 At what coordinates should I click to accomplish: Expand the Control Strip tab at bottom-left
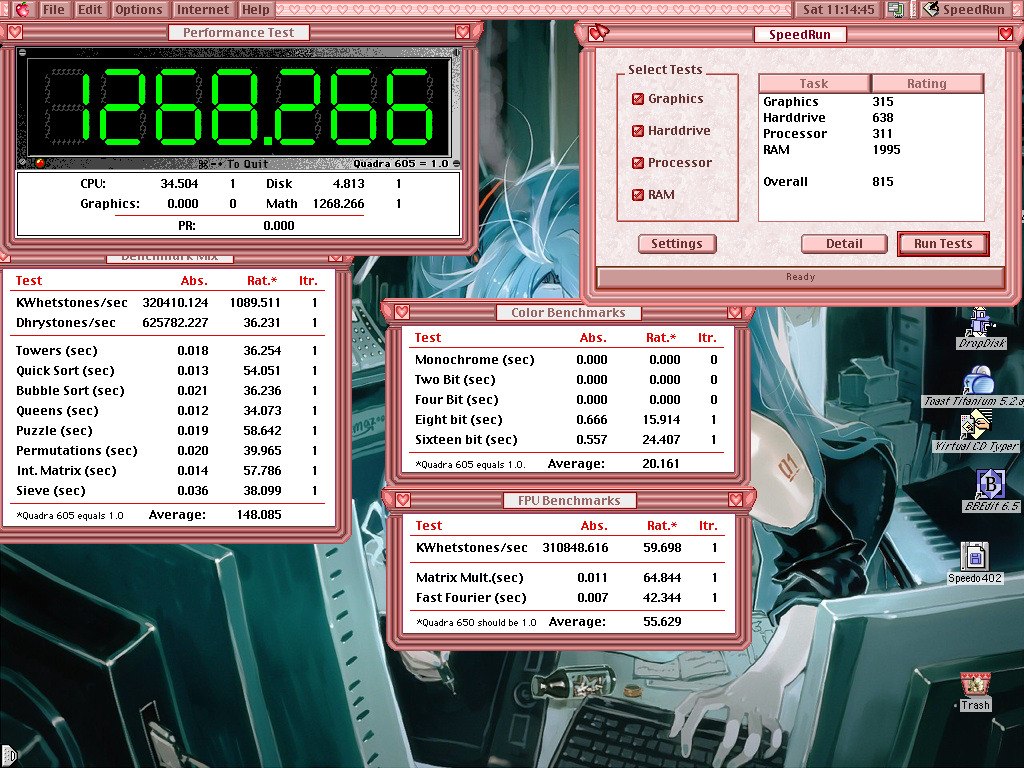click(x=7, y=755)
